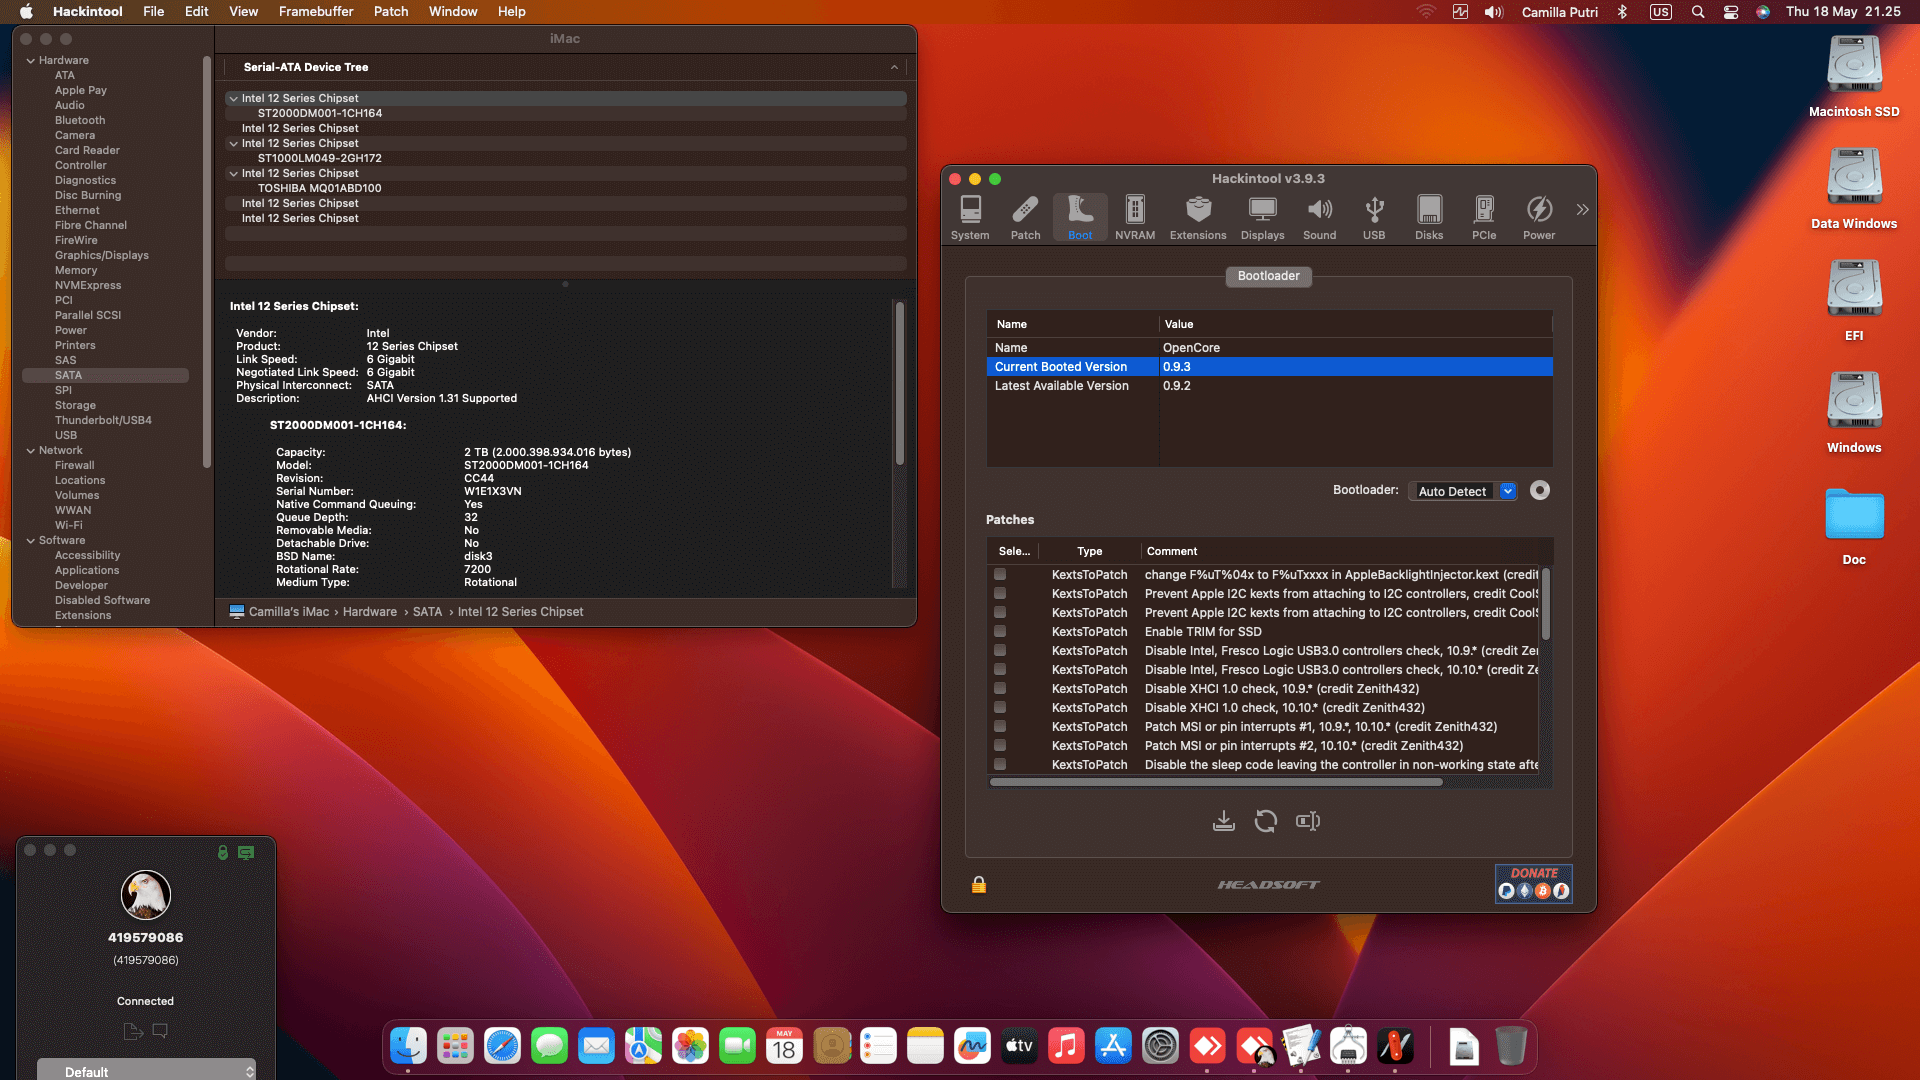The image size is (1920, 1080).
Task: Open the USB toolbar item in Hackintool
Action: click(x=1374, y=217)
